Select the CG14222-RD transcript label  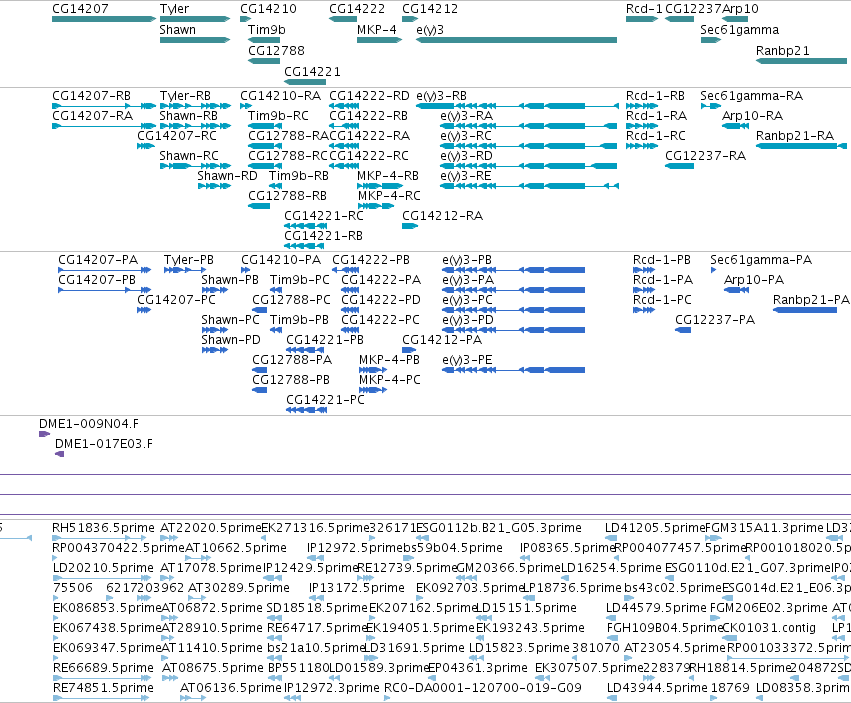point(370,96)
